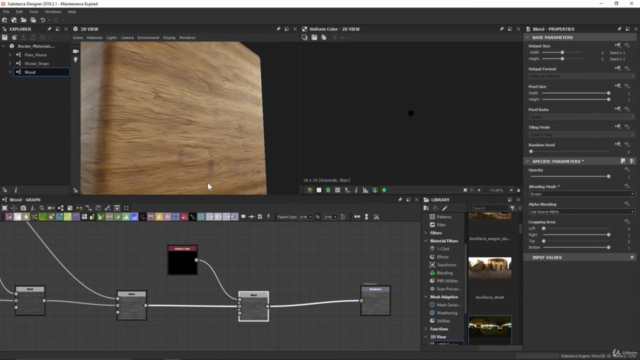640x360 pixels.
Task: Click the Undo icon in main toolbar
Action: point(43,20)
